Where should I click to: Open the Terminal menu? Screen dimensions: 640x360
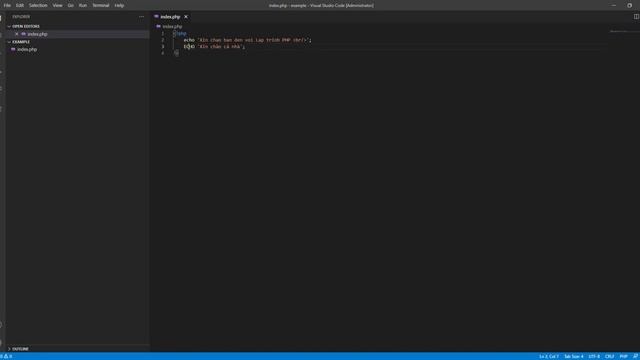(x=100, y=5)
